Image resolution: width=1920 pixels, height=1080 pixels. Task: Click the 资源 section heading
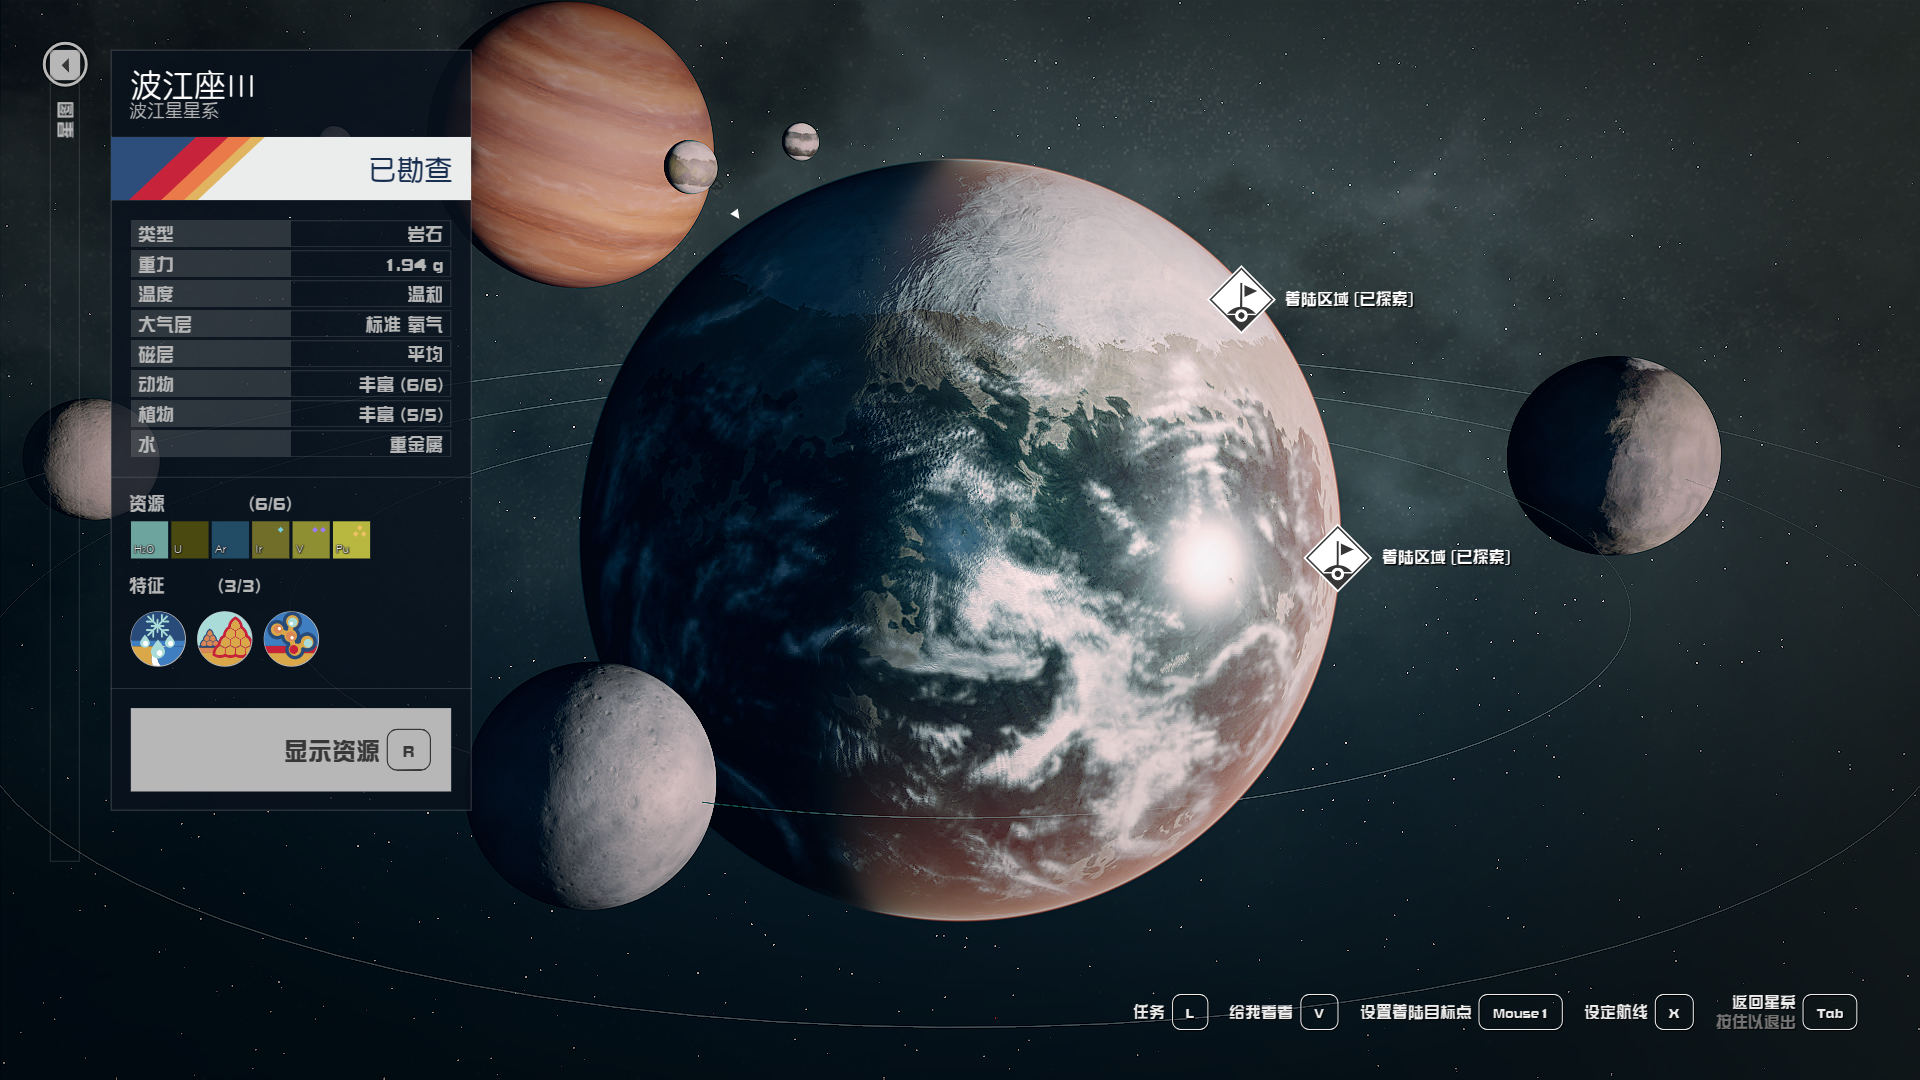click(x=147, y=504)
